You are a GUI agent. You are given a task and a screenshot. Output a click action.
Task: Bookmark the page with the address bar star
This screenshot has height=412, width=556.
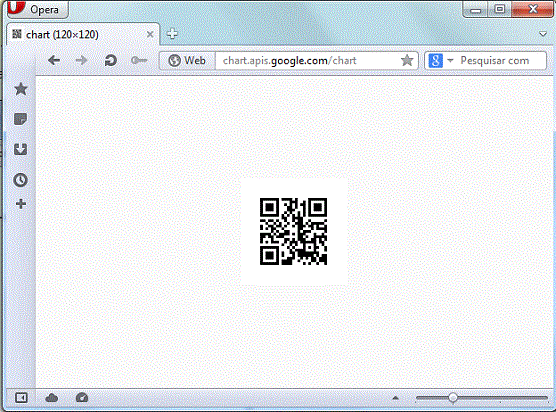407,61
